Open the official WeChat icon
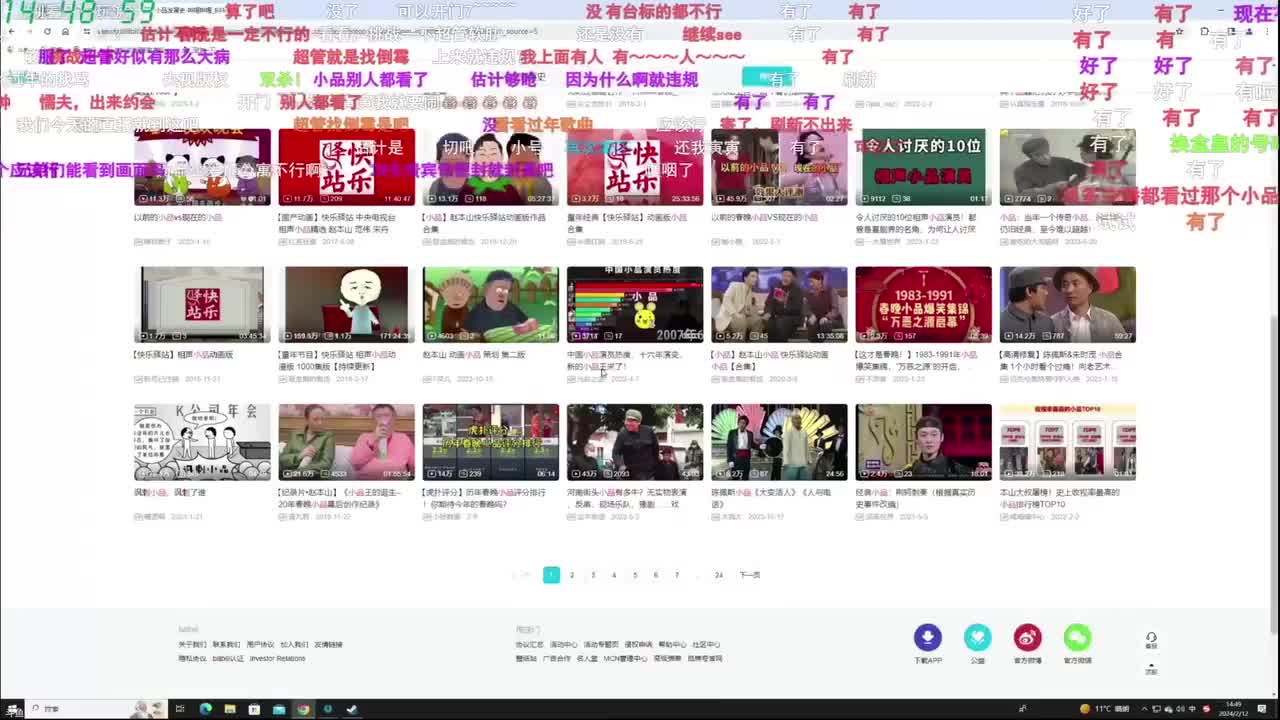 [x=1077, y=637]
